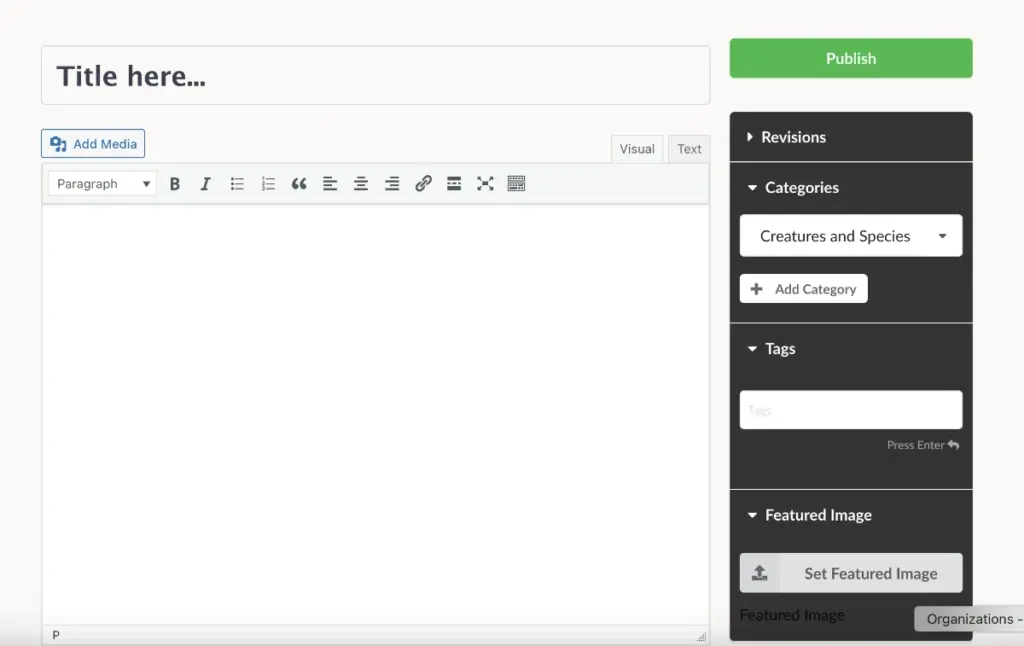The image size is (1024, 646).
Task: Click the green Publish button
Action: [851, 58]
